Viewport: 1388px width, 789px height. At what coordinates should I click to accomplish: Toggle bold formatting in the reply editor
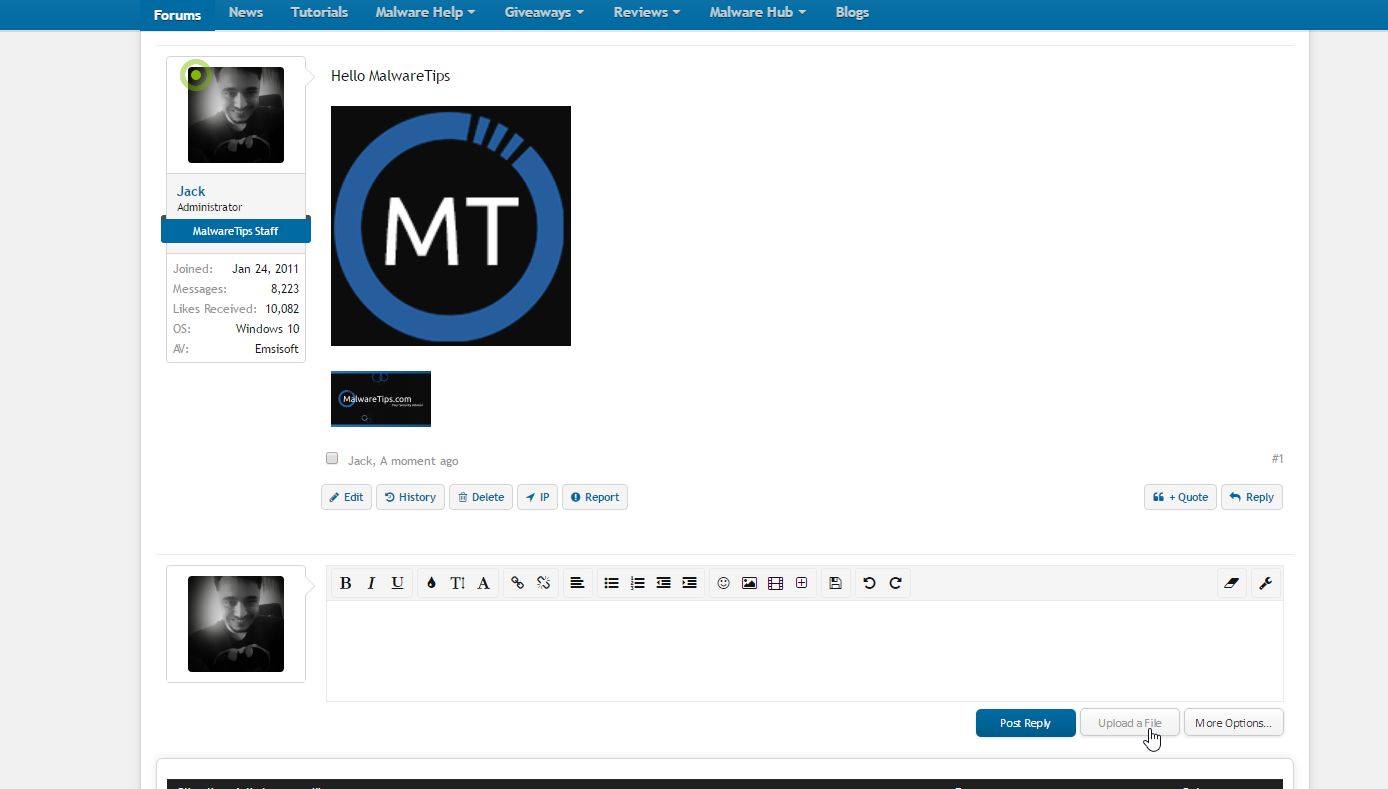click(345, 583)
